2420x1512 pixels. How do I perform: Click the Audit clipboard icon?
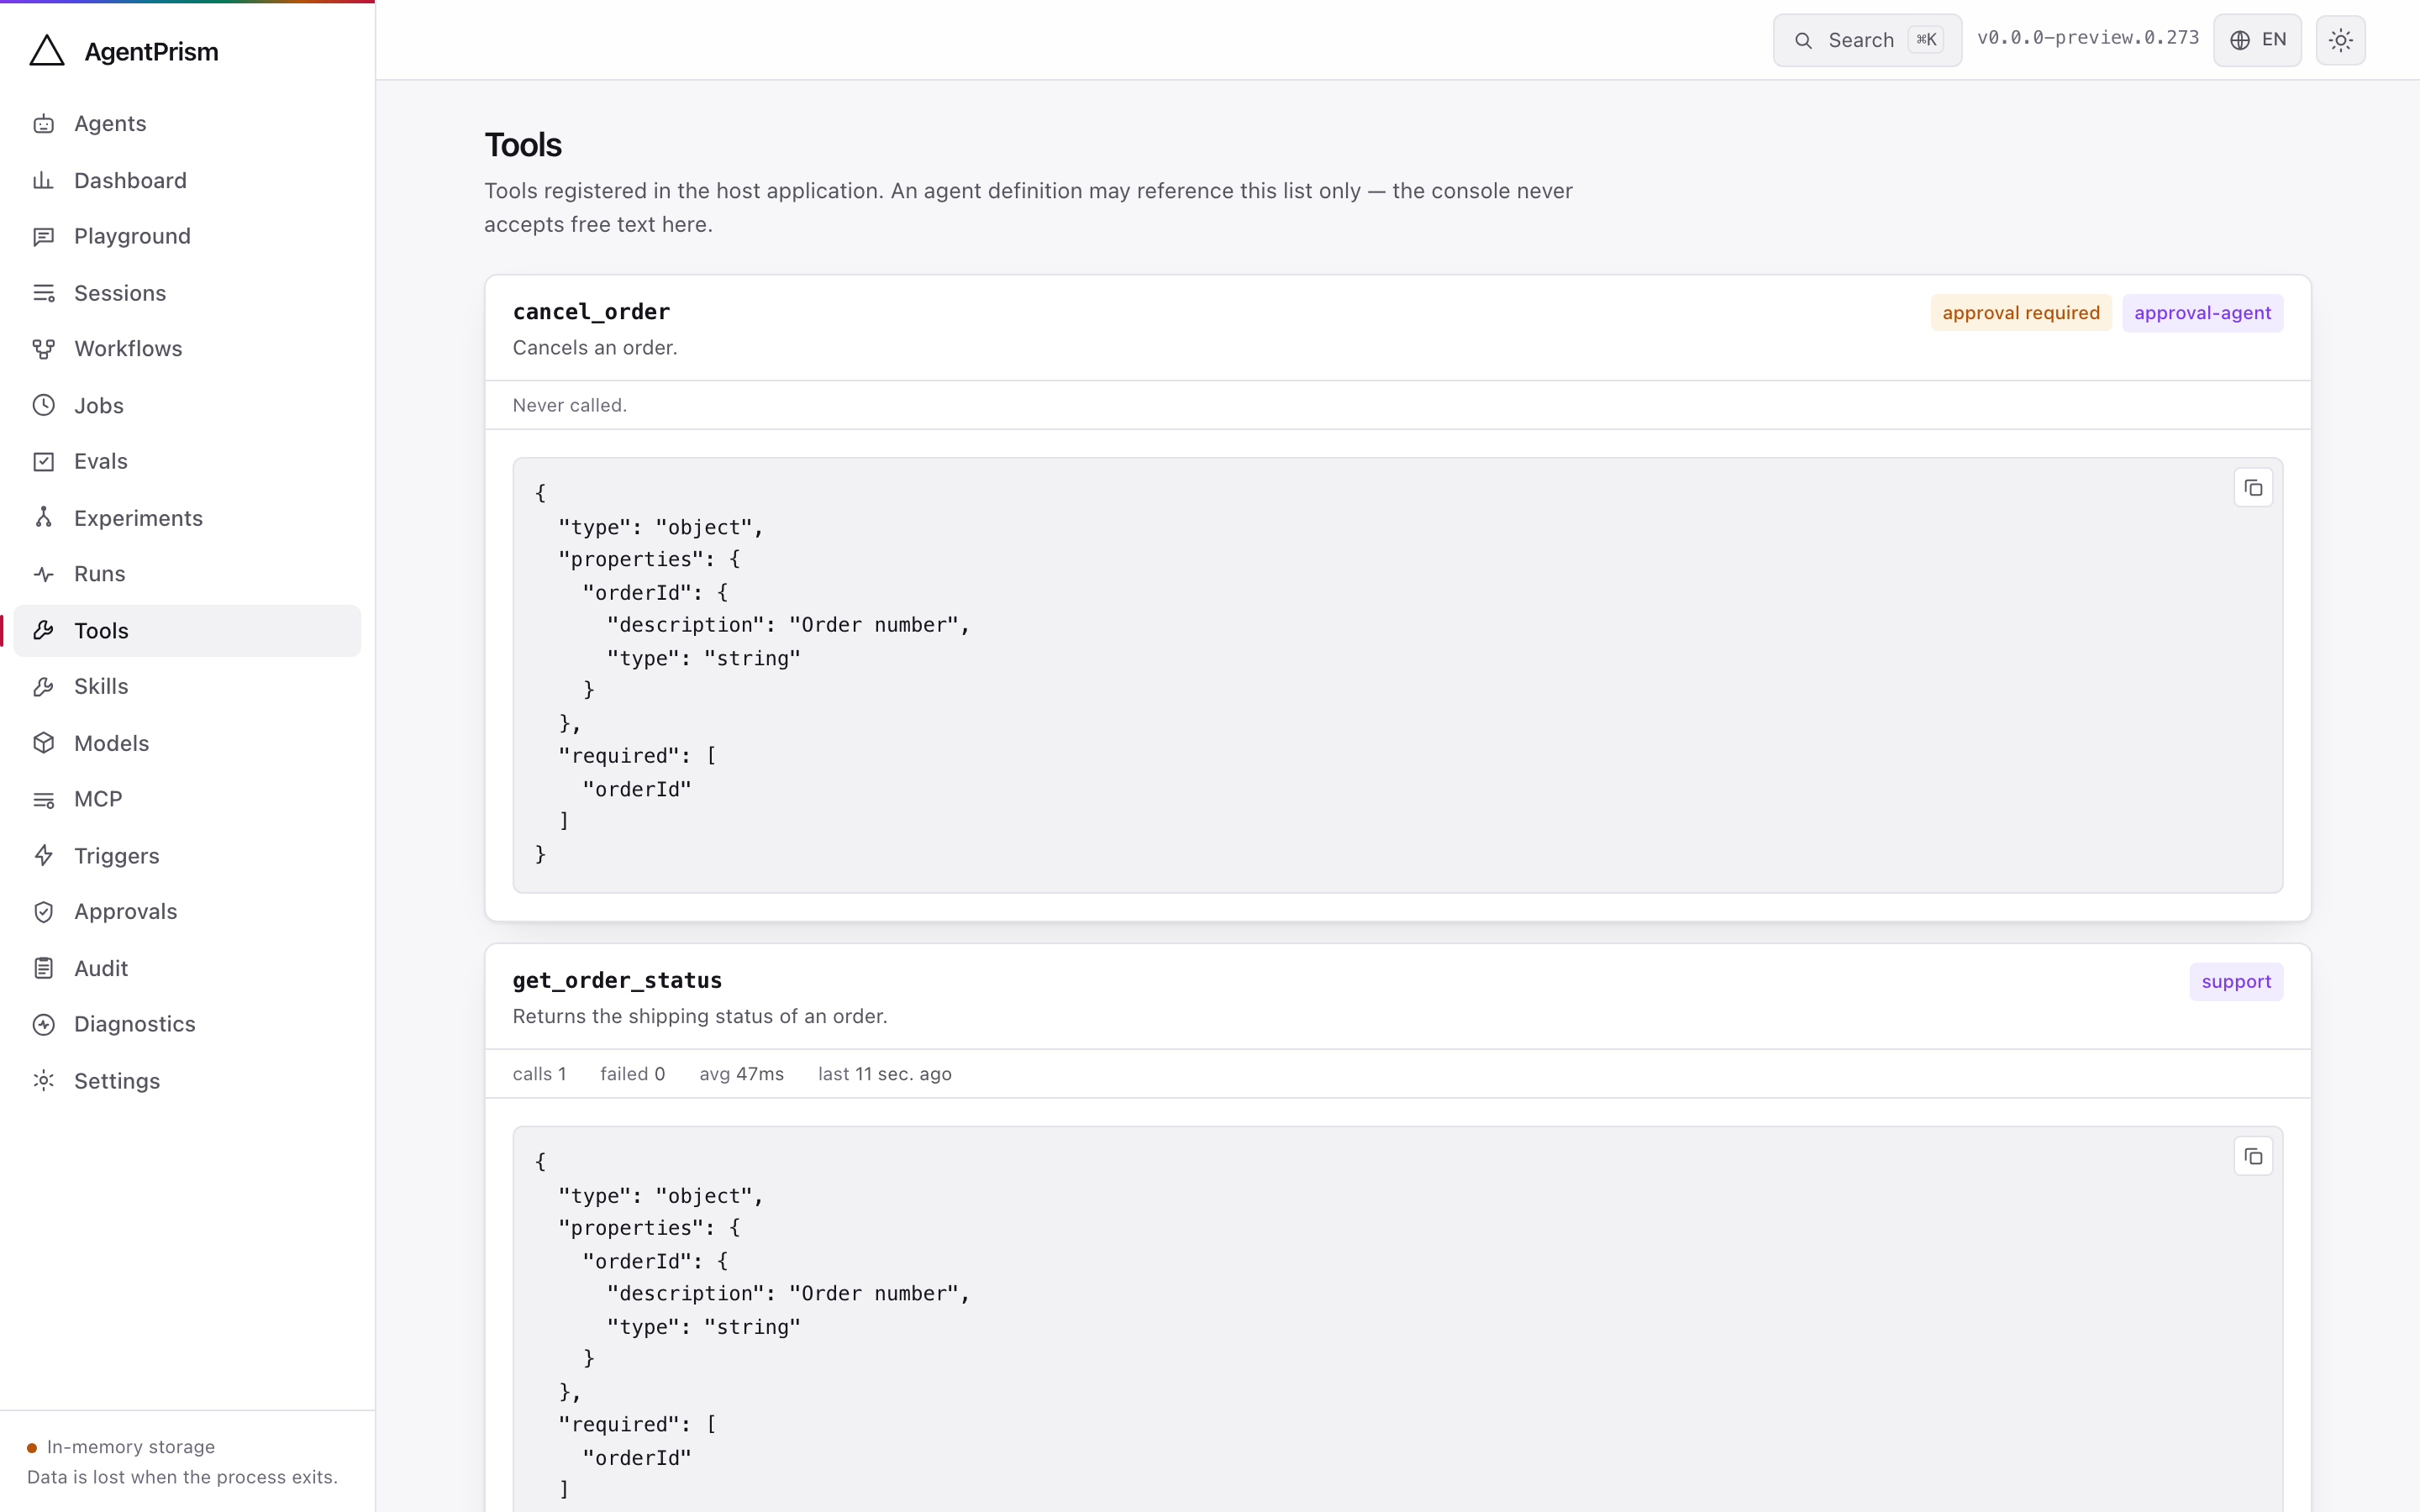43,968
